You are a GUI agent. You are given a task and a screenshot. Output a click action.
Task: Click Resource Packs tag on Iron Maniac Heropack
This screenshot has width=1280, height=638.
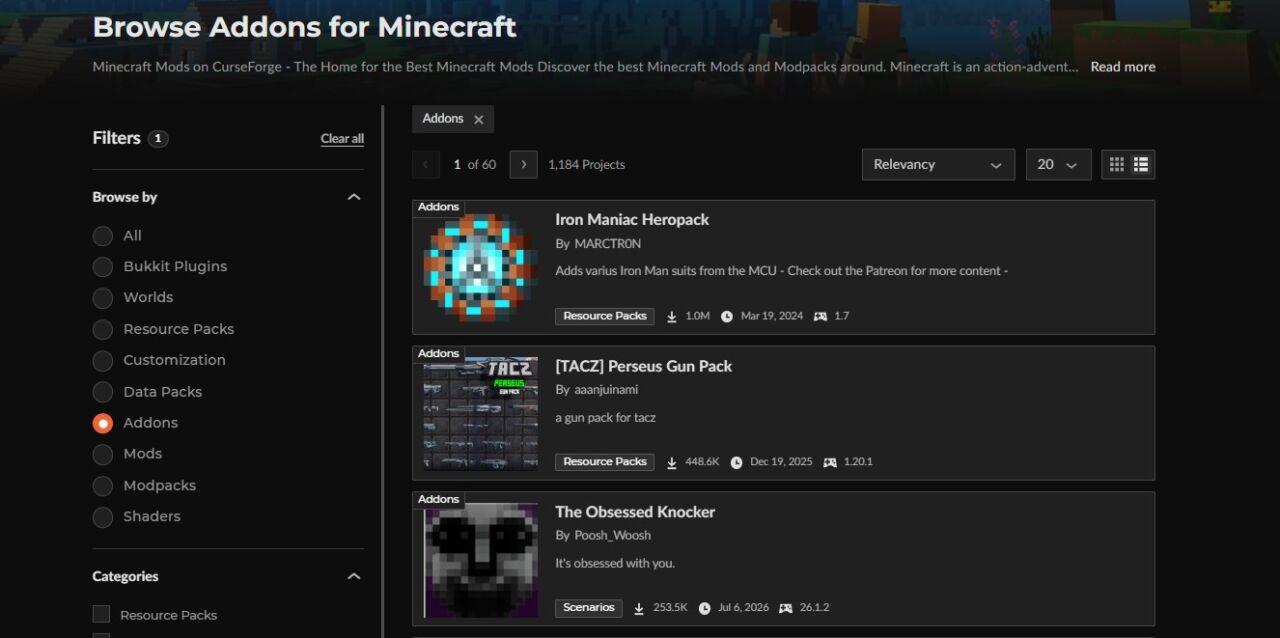(605, 316)
